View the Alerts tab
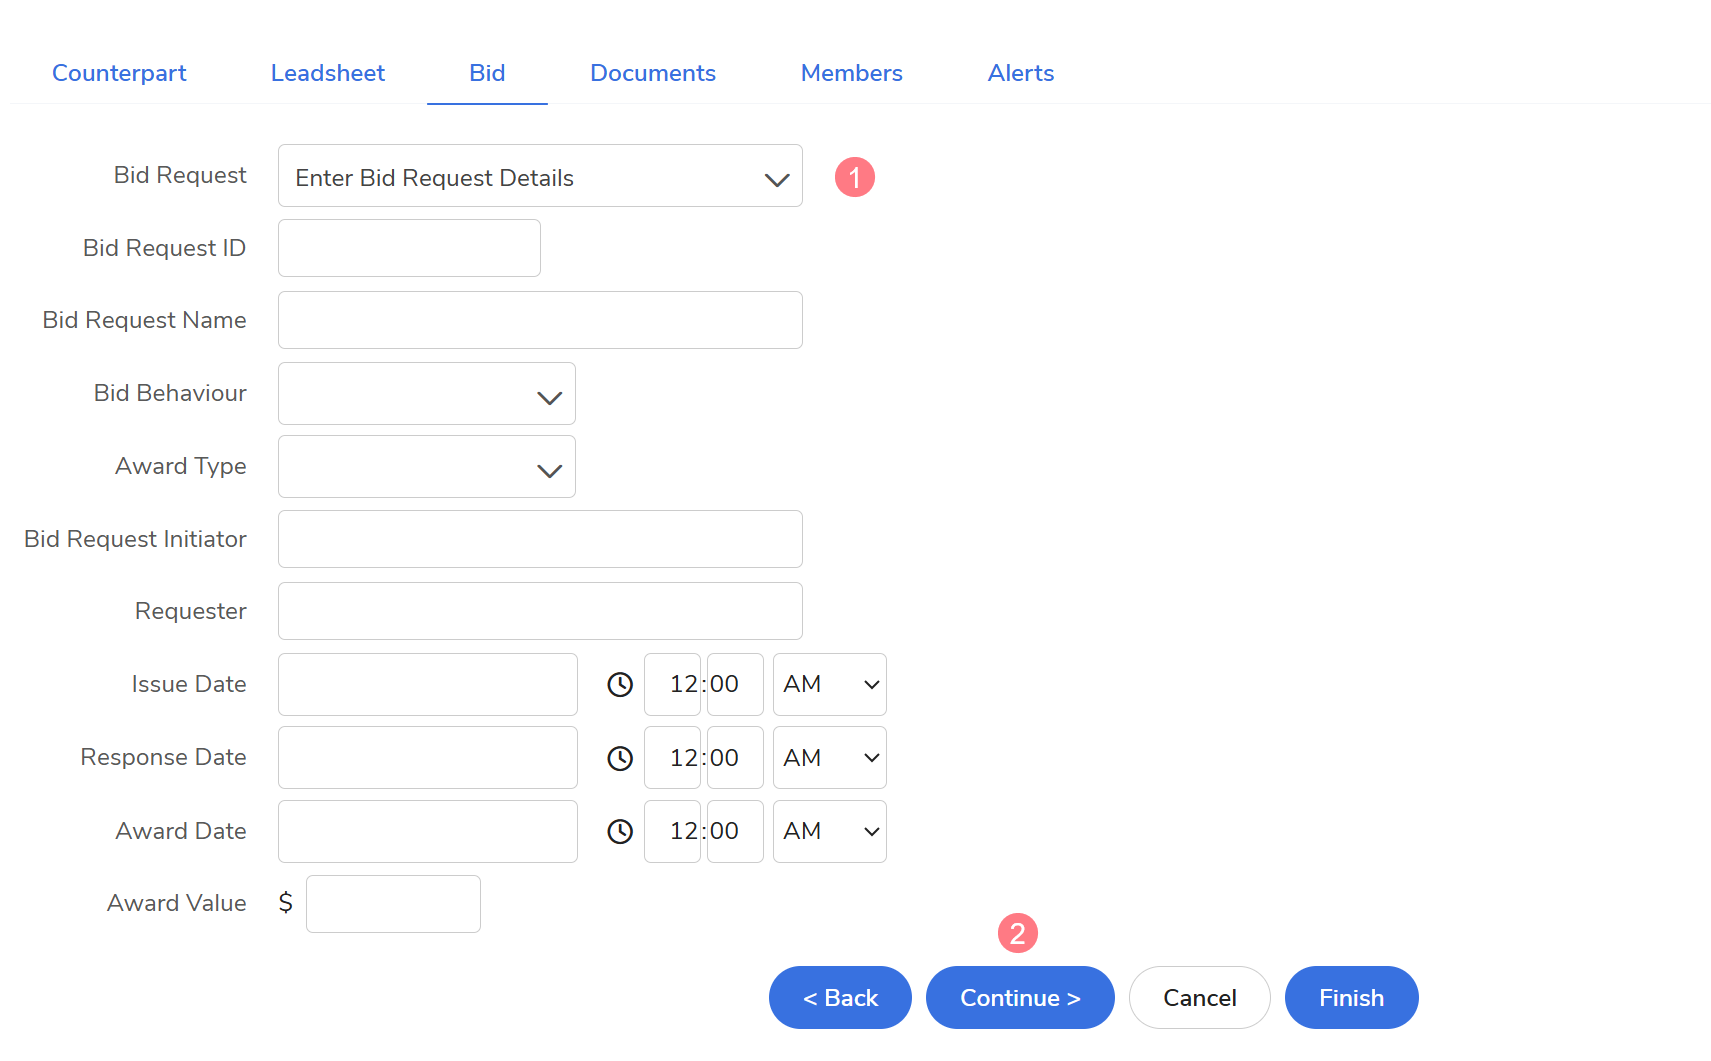 tap(1021, 73)
